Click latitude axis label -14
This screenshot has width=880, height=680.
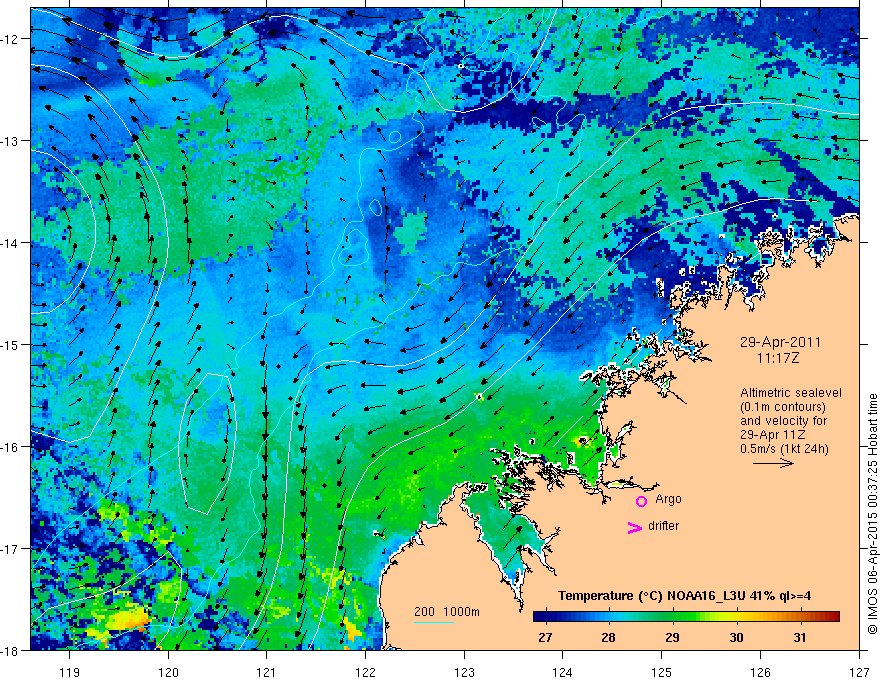[11, 243]
